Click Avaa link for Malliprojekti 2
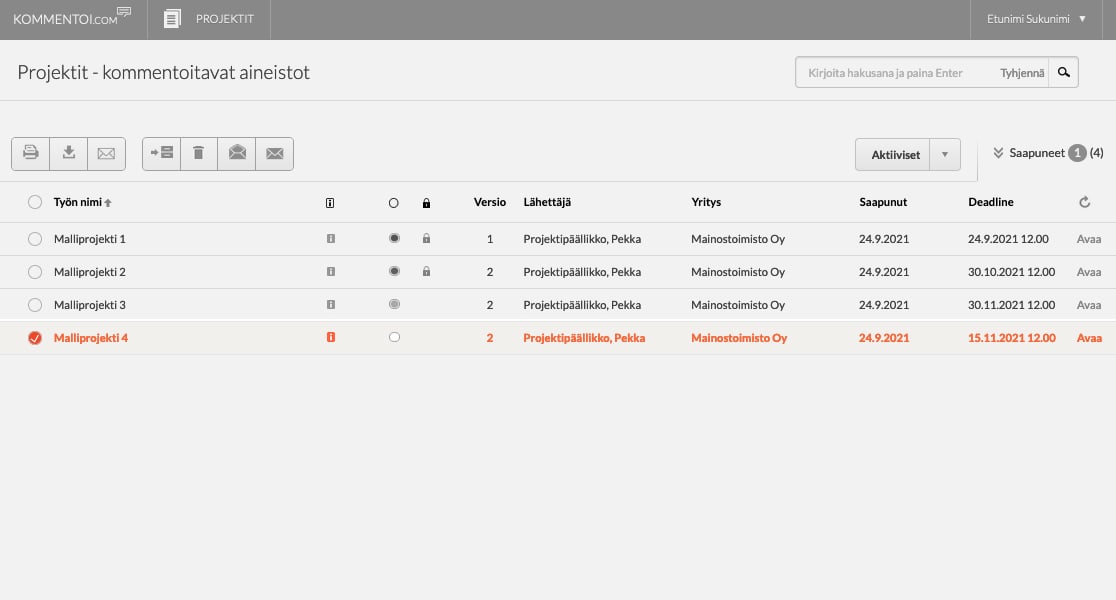Viewport: 1116px width, 600px height. click(1089, 272)
